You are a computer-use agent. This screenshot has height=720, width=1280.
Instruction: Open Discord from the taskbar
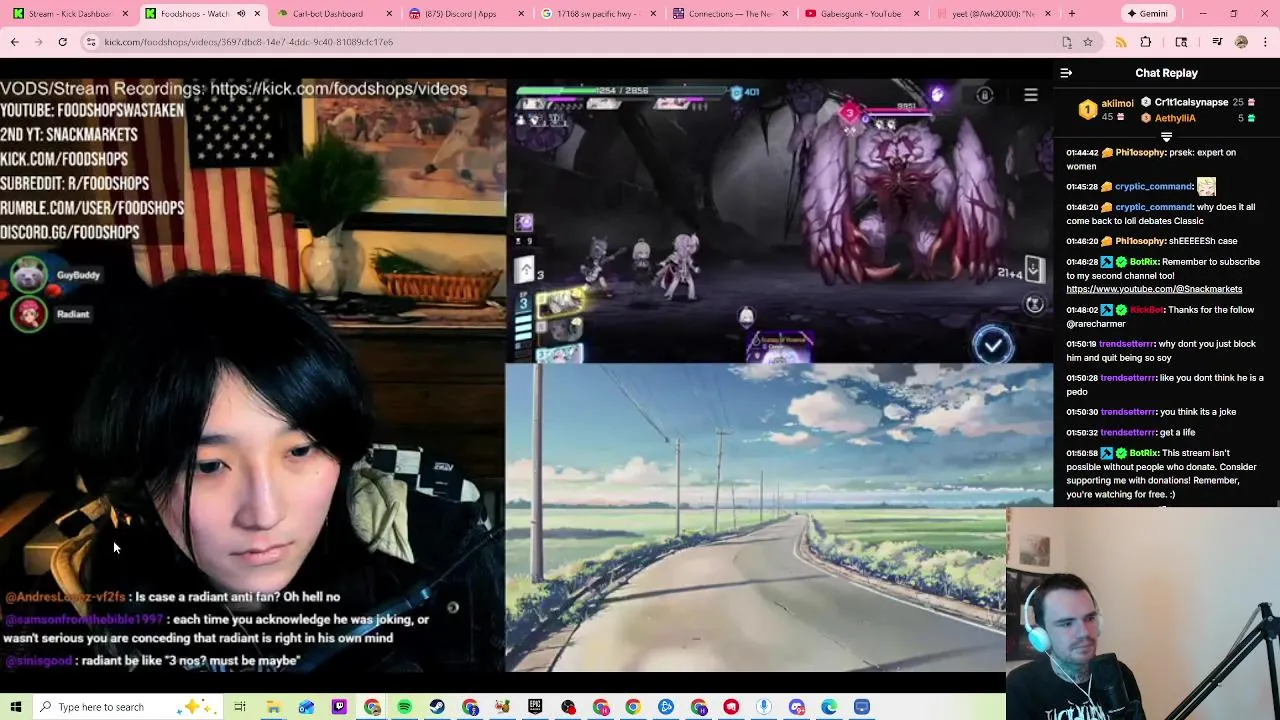796,707
